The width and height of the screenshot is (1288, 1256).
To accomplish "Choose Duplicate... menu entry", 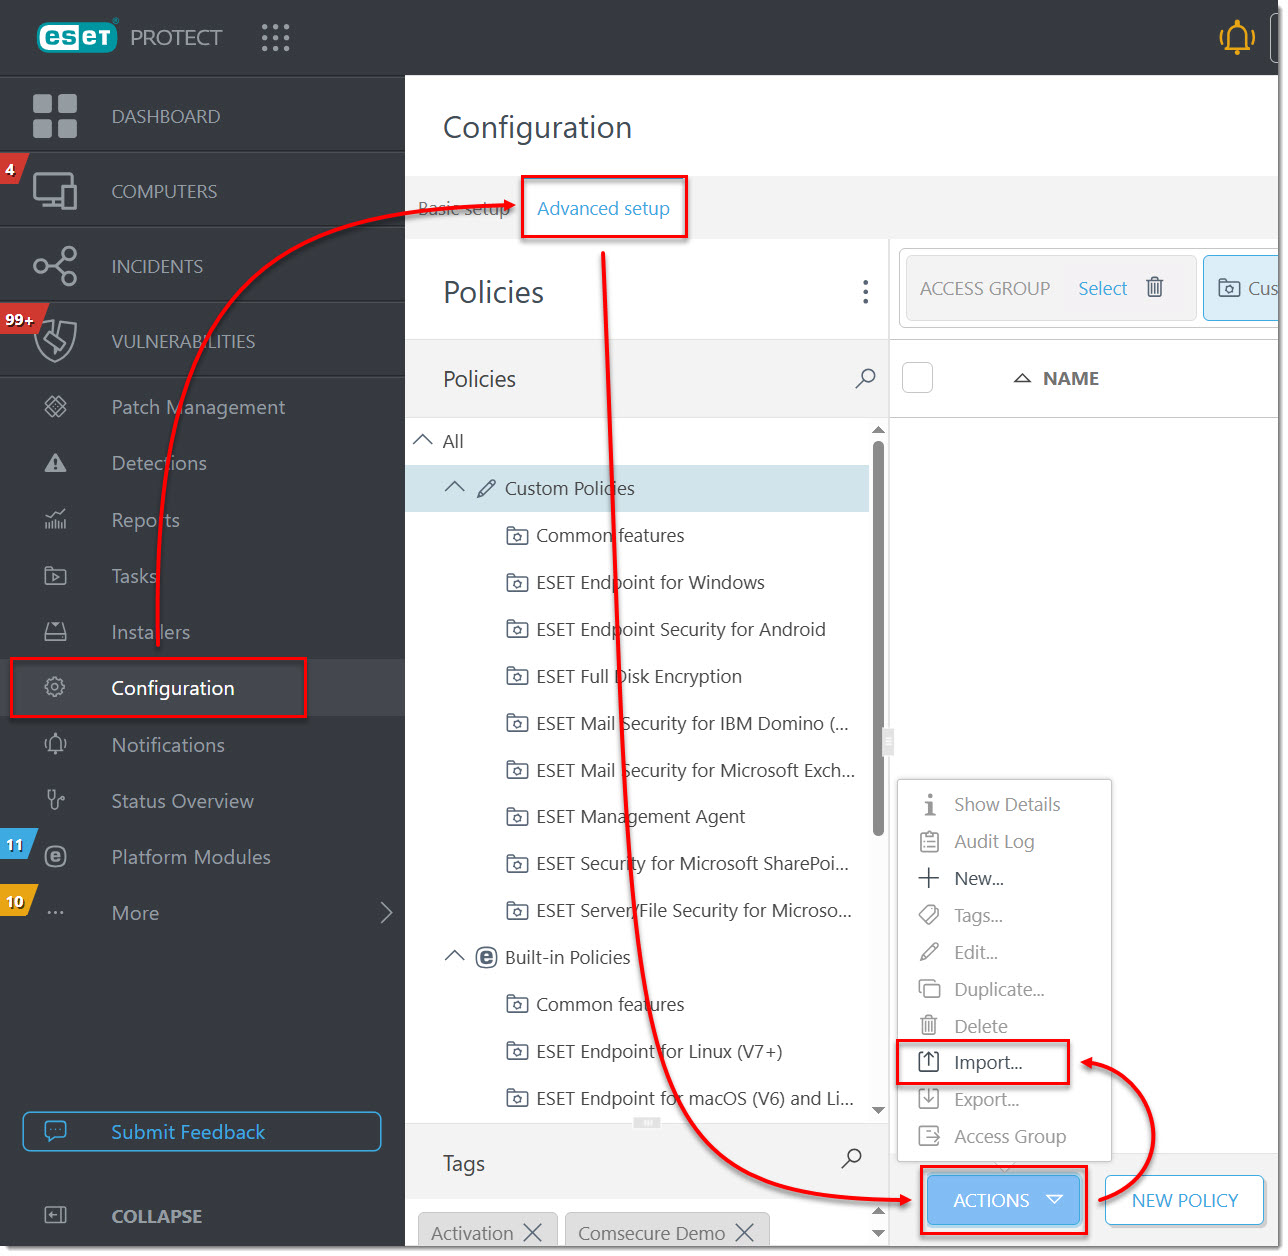I will pos(1004,989).
